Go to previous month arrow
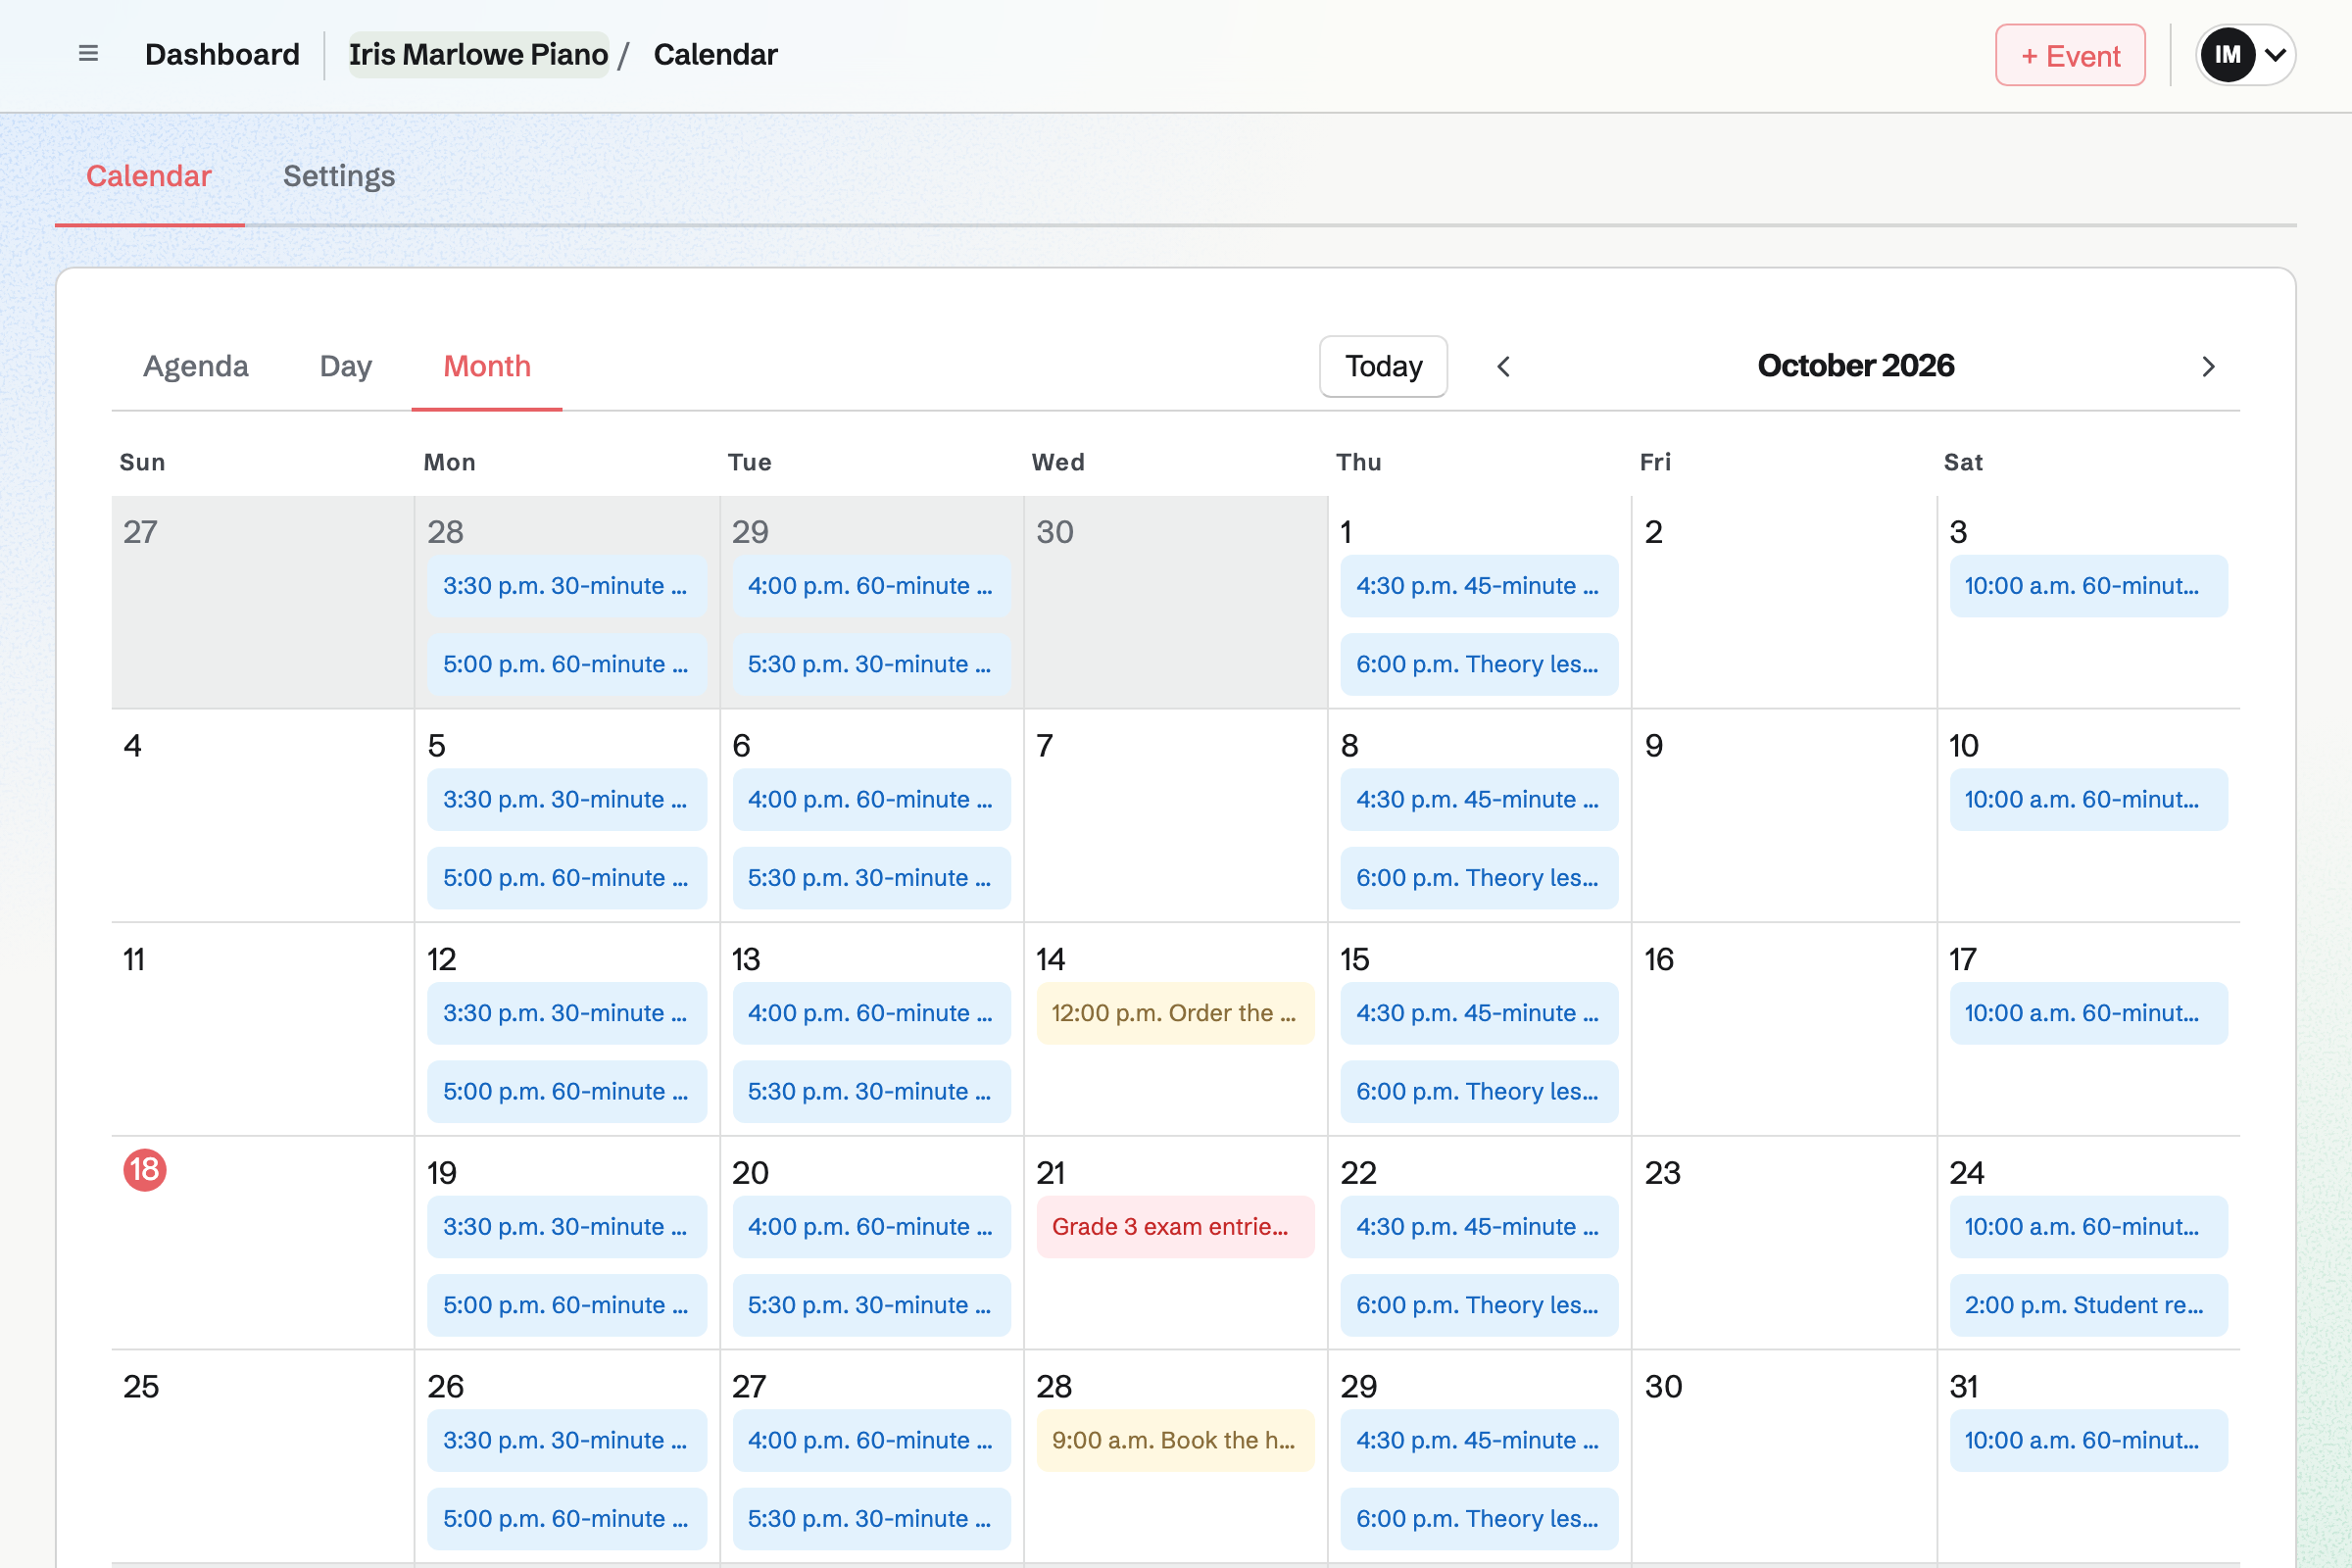Viewport: 2352px width, 1568px height. click(1503, 367)
